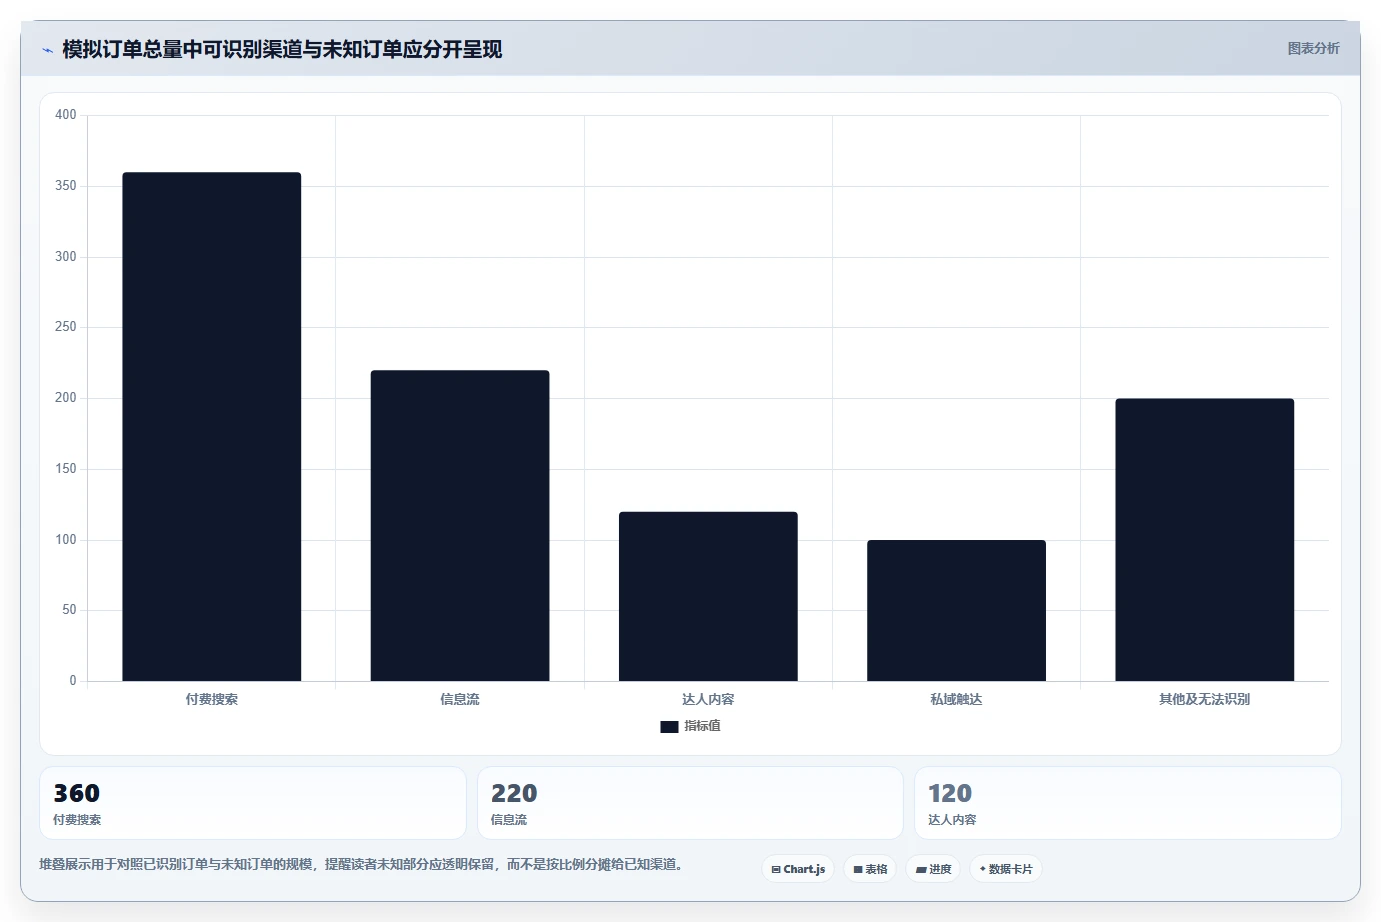Select the 其他及无法识别 bar in the chart
The width and height of the screenshot is (1381, 922).
(1204, 540)
